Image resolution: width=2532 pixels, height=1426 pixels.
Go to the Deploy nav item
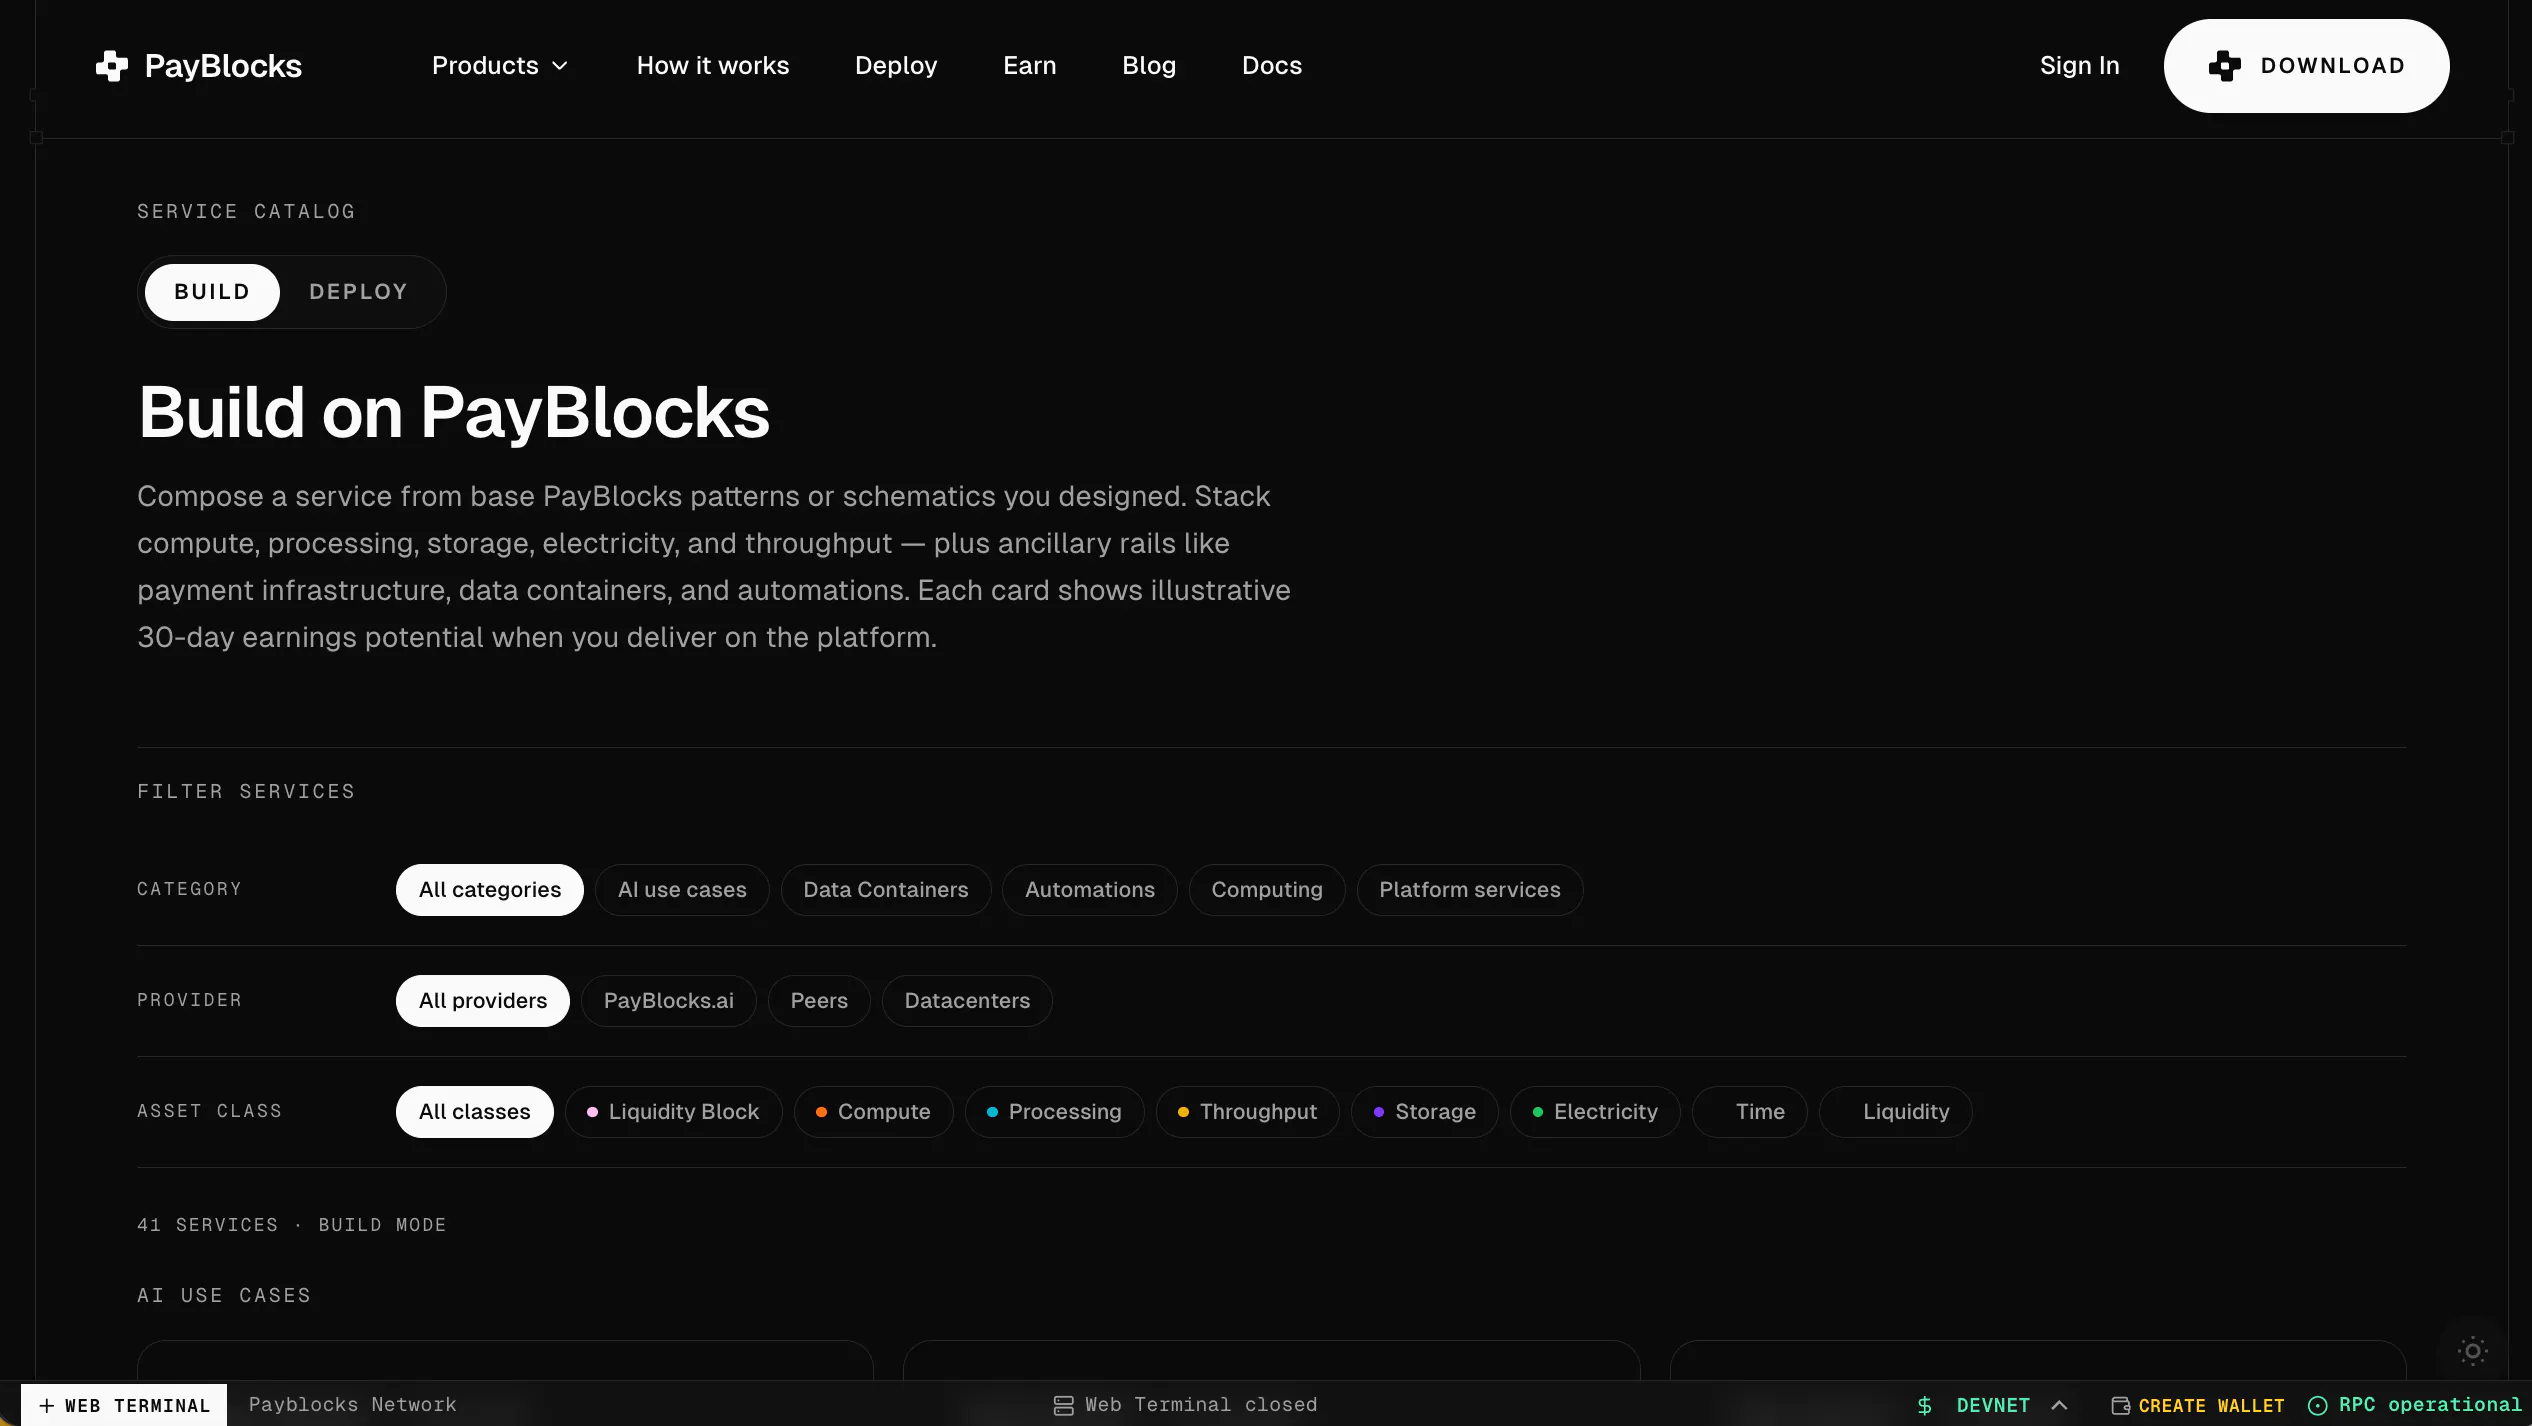896,66
